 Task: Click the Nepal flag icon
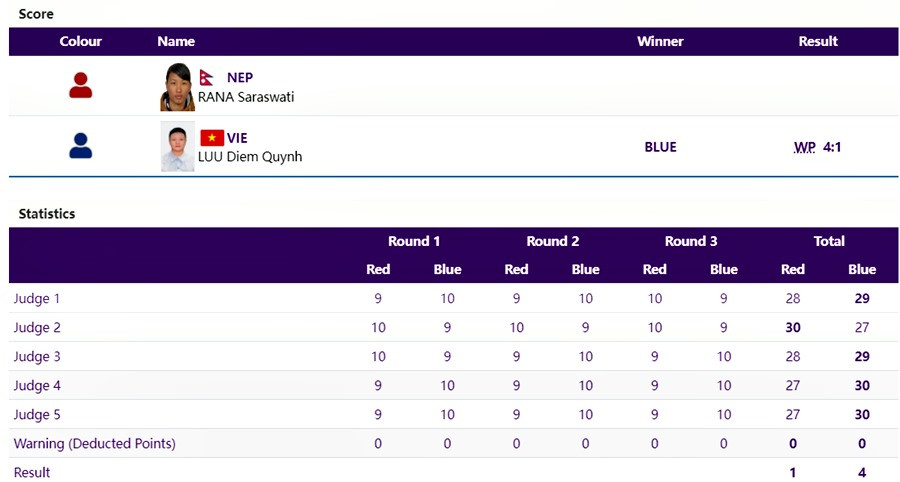point(208,78)
